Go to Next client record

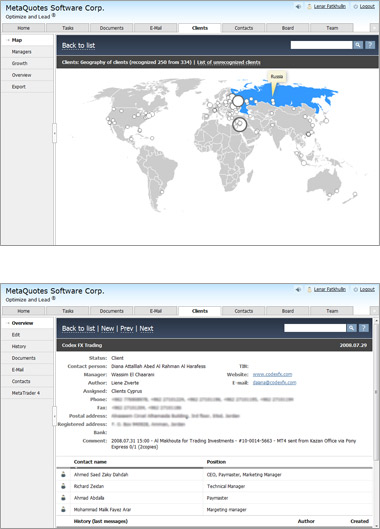coord(146,329)
